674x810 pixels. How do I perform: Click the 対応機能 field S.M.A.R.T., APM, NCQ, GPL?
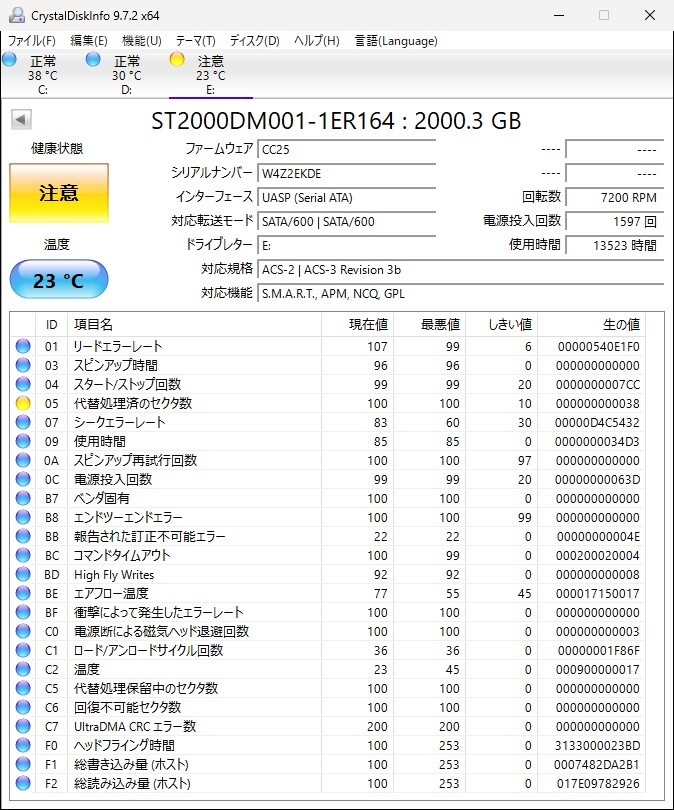pyautogui.click(x=461, y=293)
